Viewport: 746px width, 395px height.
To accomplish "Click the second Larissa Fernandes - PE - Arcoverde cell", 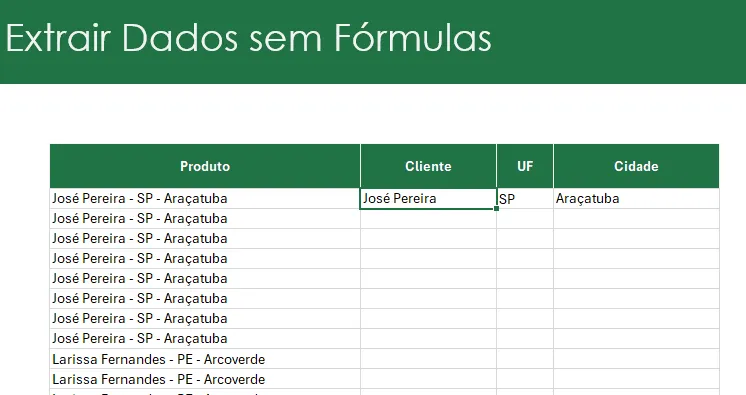I will [205, 379].
